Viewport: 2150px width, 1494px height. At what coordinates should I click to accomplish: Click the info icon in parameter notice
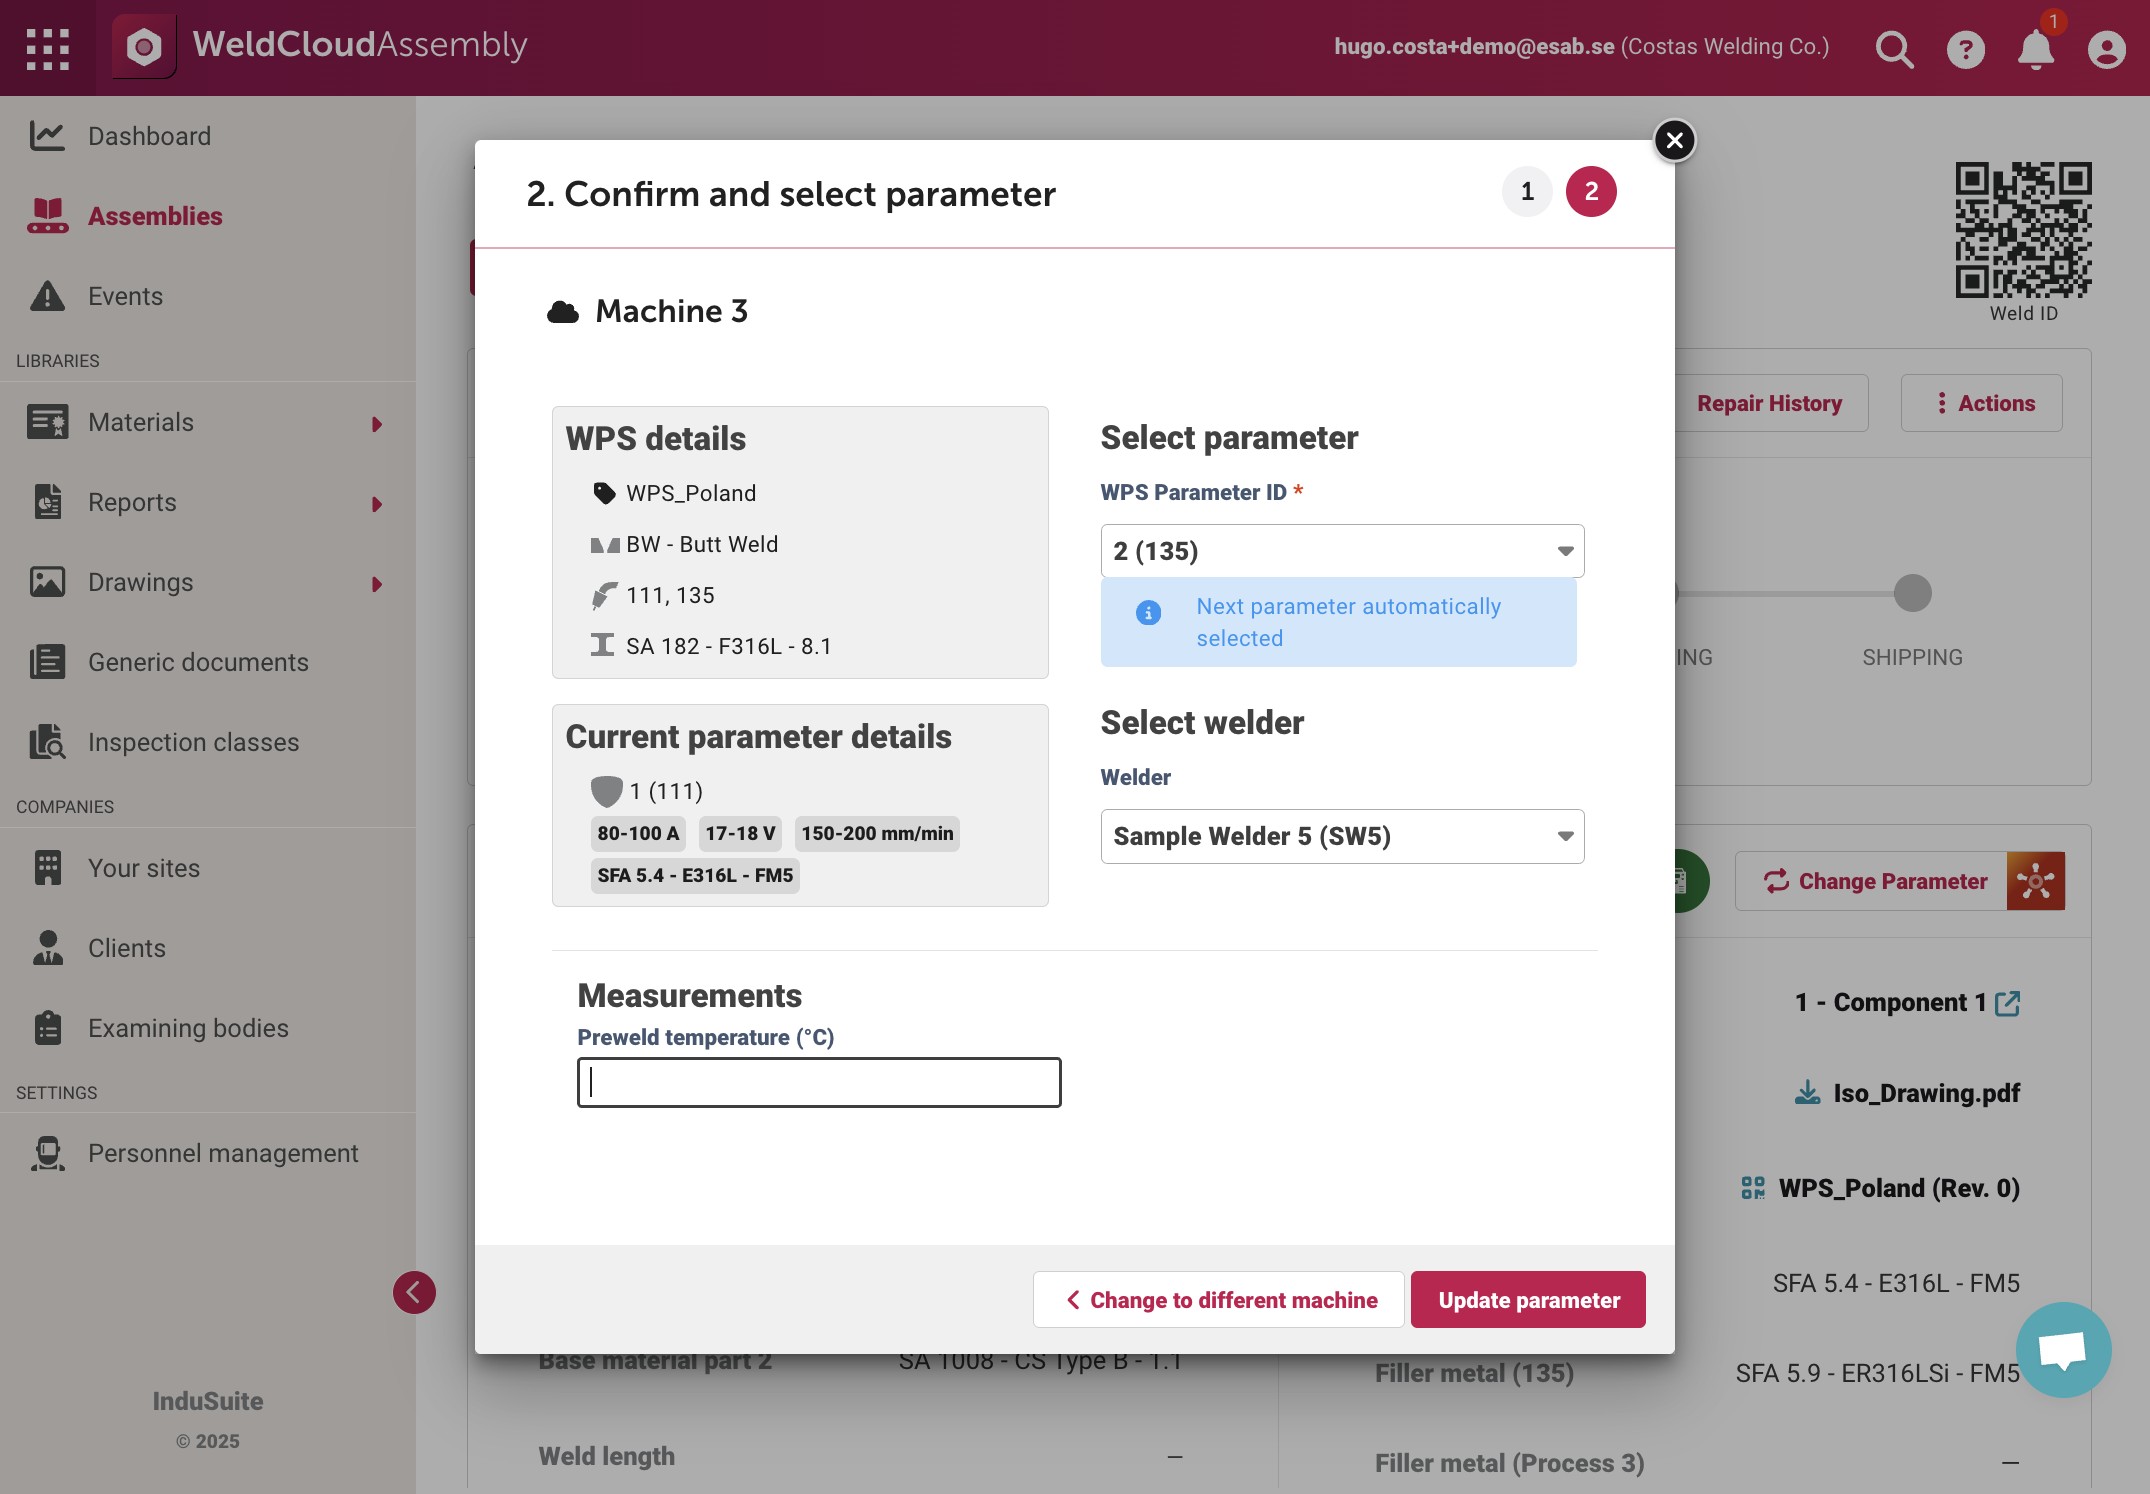pyautogui.click(x=1148, y=612)
